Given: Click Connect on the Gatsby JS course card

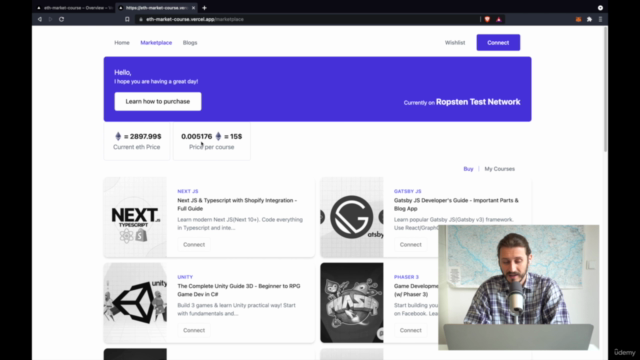Looking at the screenshot, I should (x=410, y=244).
